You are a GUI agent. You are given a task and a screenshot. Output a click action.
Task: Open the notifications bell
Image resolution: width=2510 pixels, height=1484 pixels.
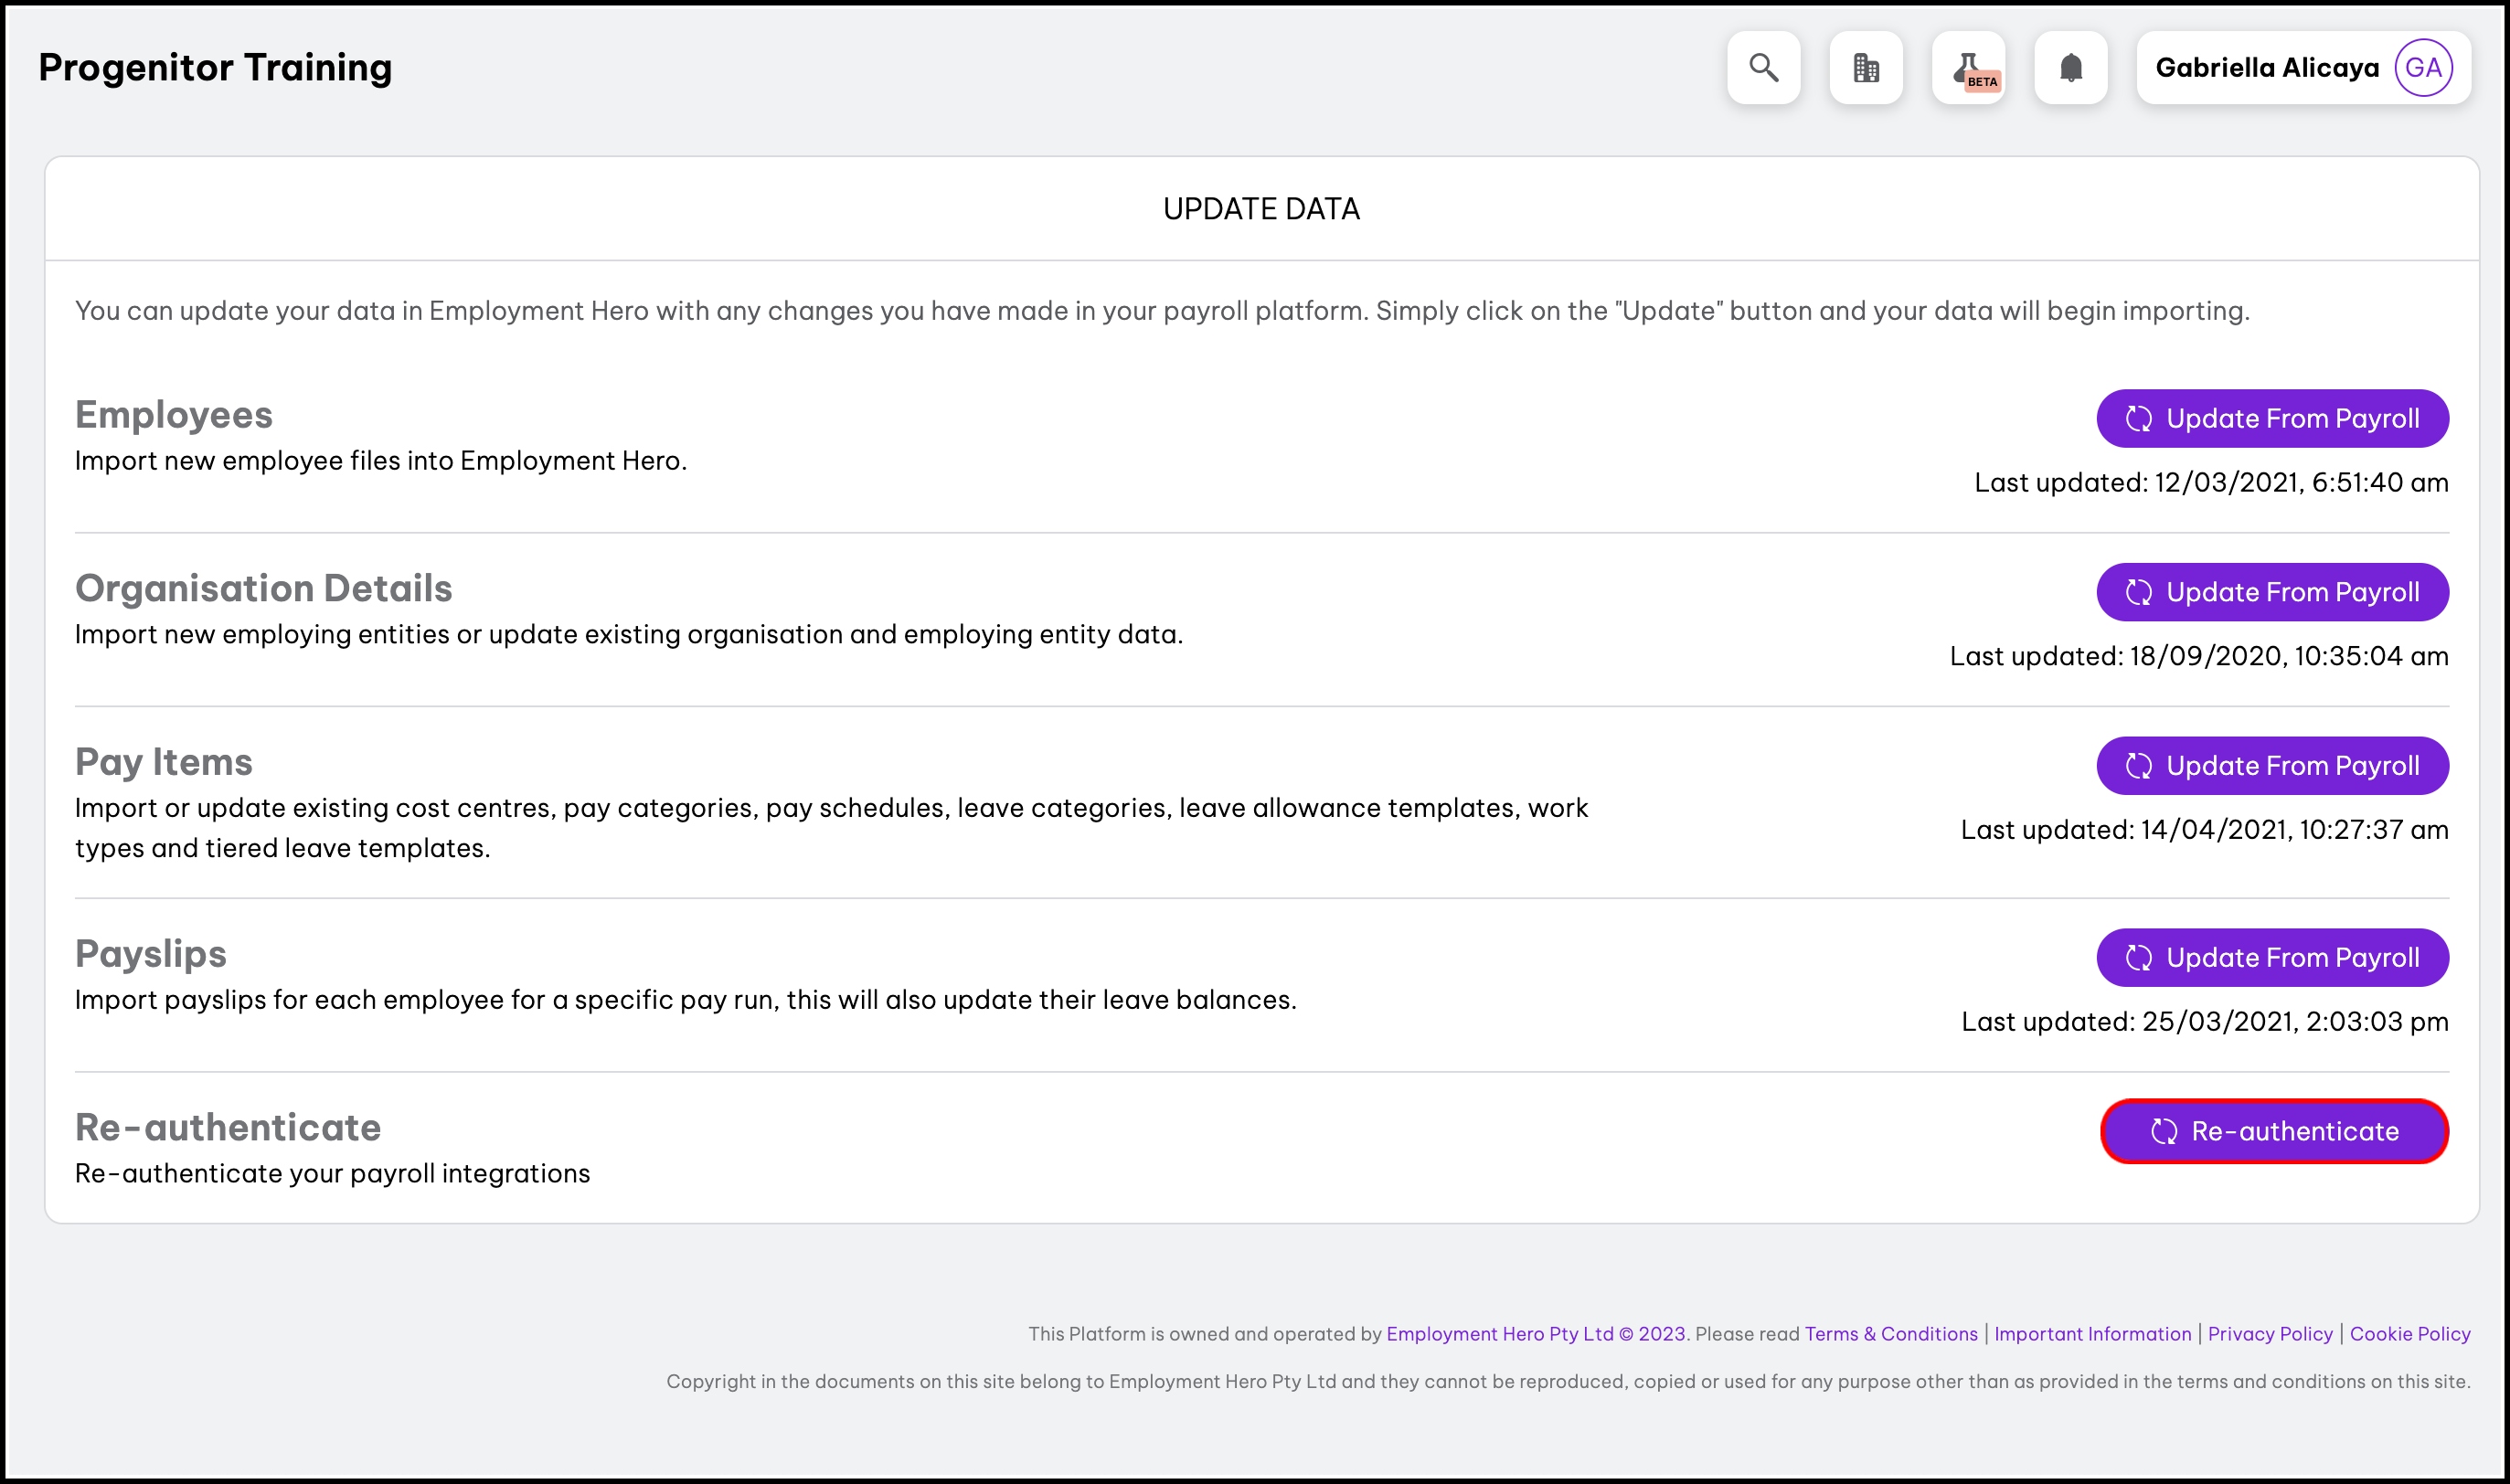(x=2071, y=68)
